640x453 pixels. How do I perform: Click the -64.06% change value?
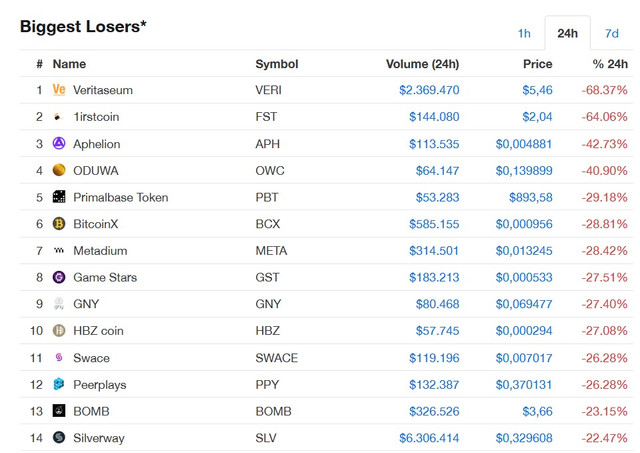604,117
